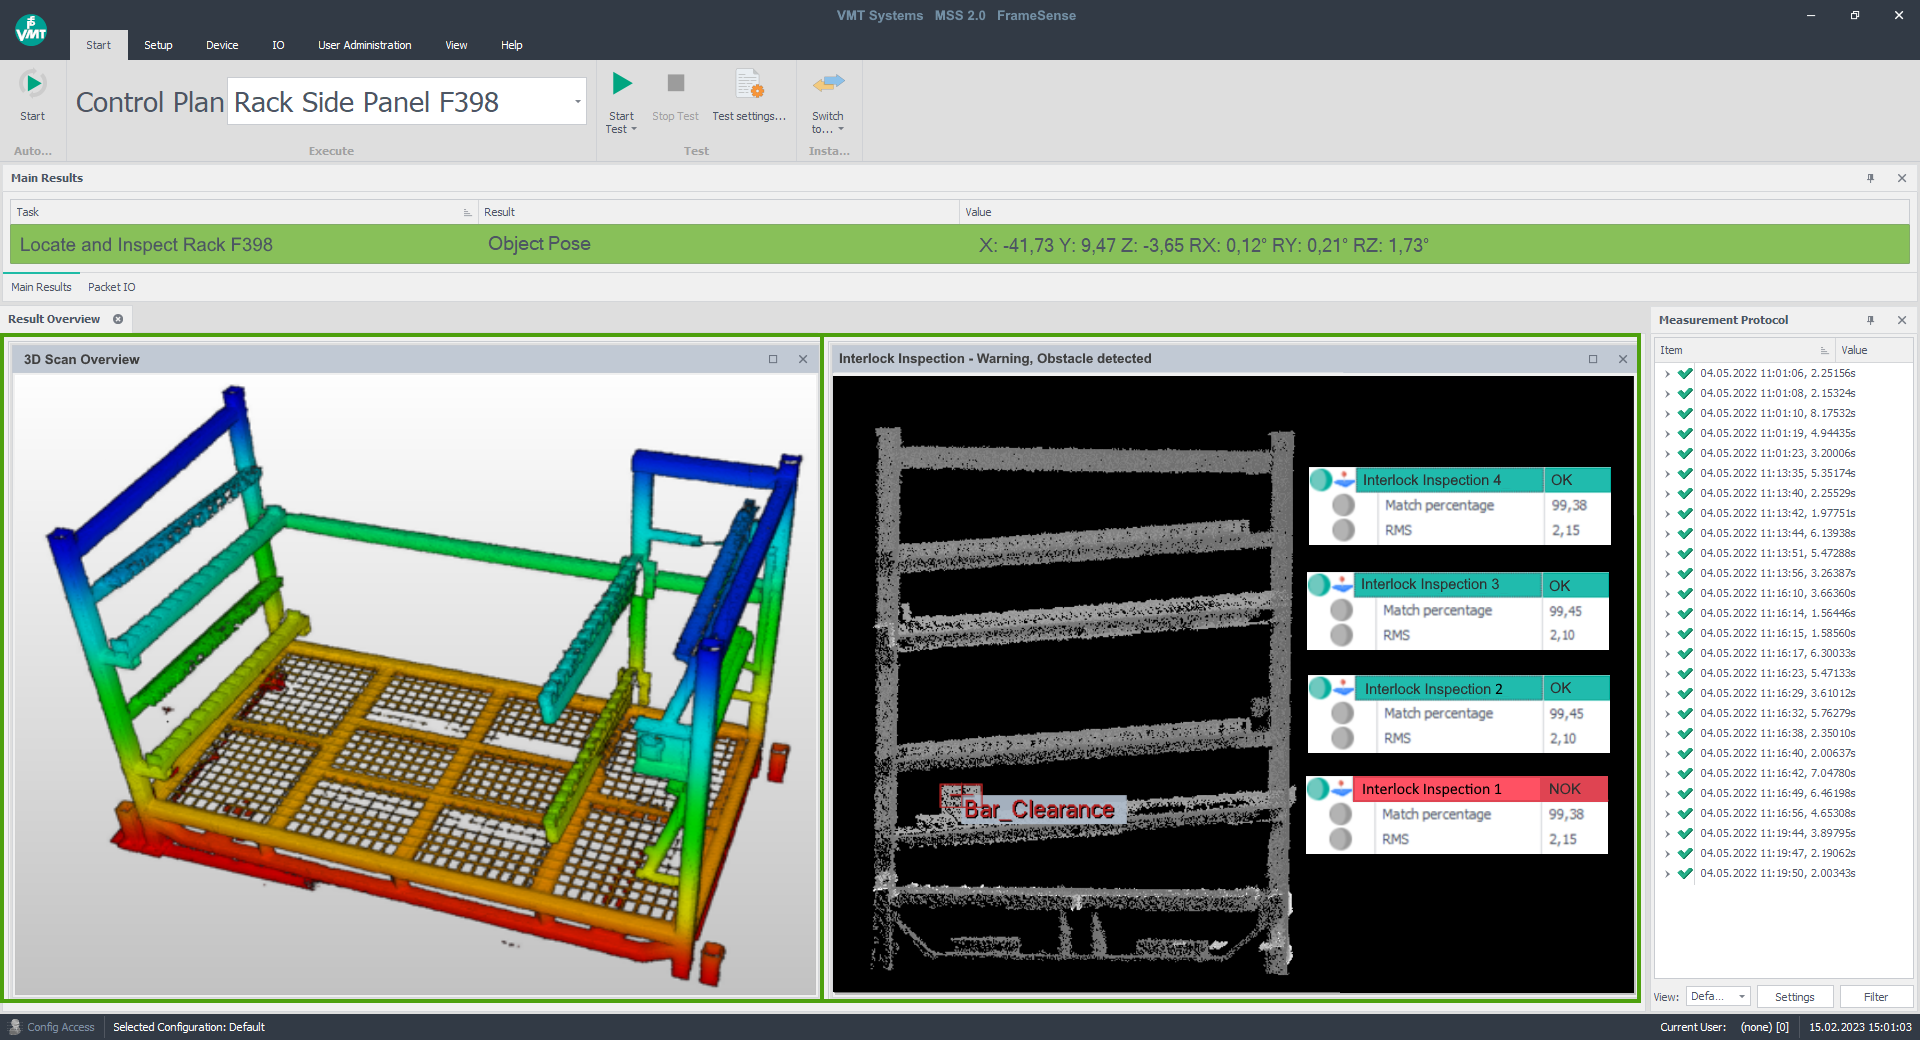Click the Switch to arrows icon
Screen dimensions: 1920x1053
[828, 84]
